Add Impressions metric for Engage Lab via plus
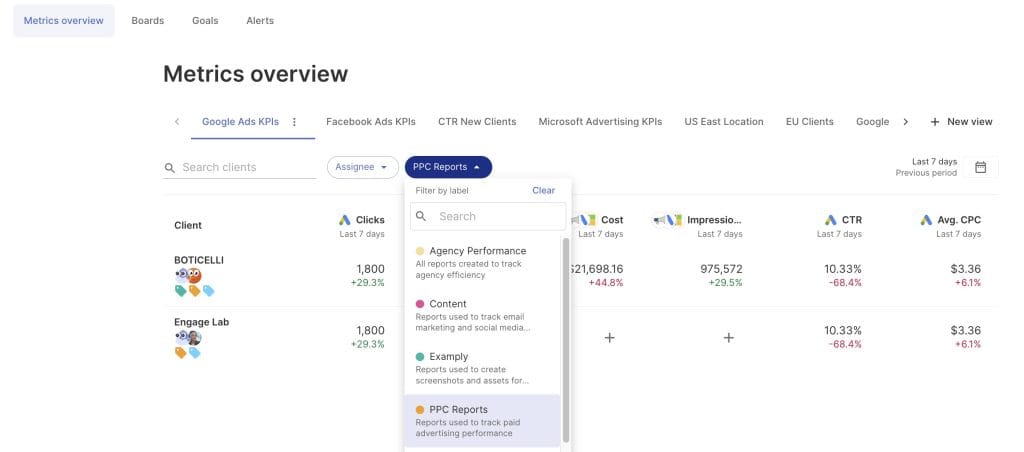This screenshot has height=452, width=1024. tap(729, 338)
